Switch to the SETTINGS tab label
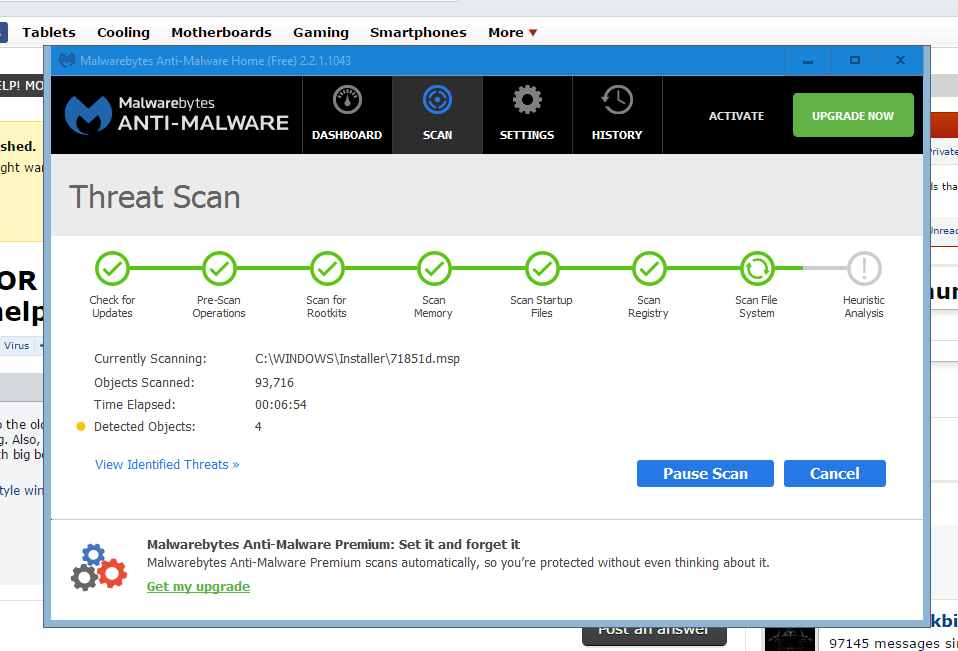The image size is (958, 651). click(527, 135)
